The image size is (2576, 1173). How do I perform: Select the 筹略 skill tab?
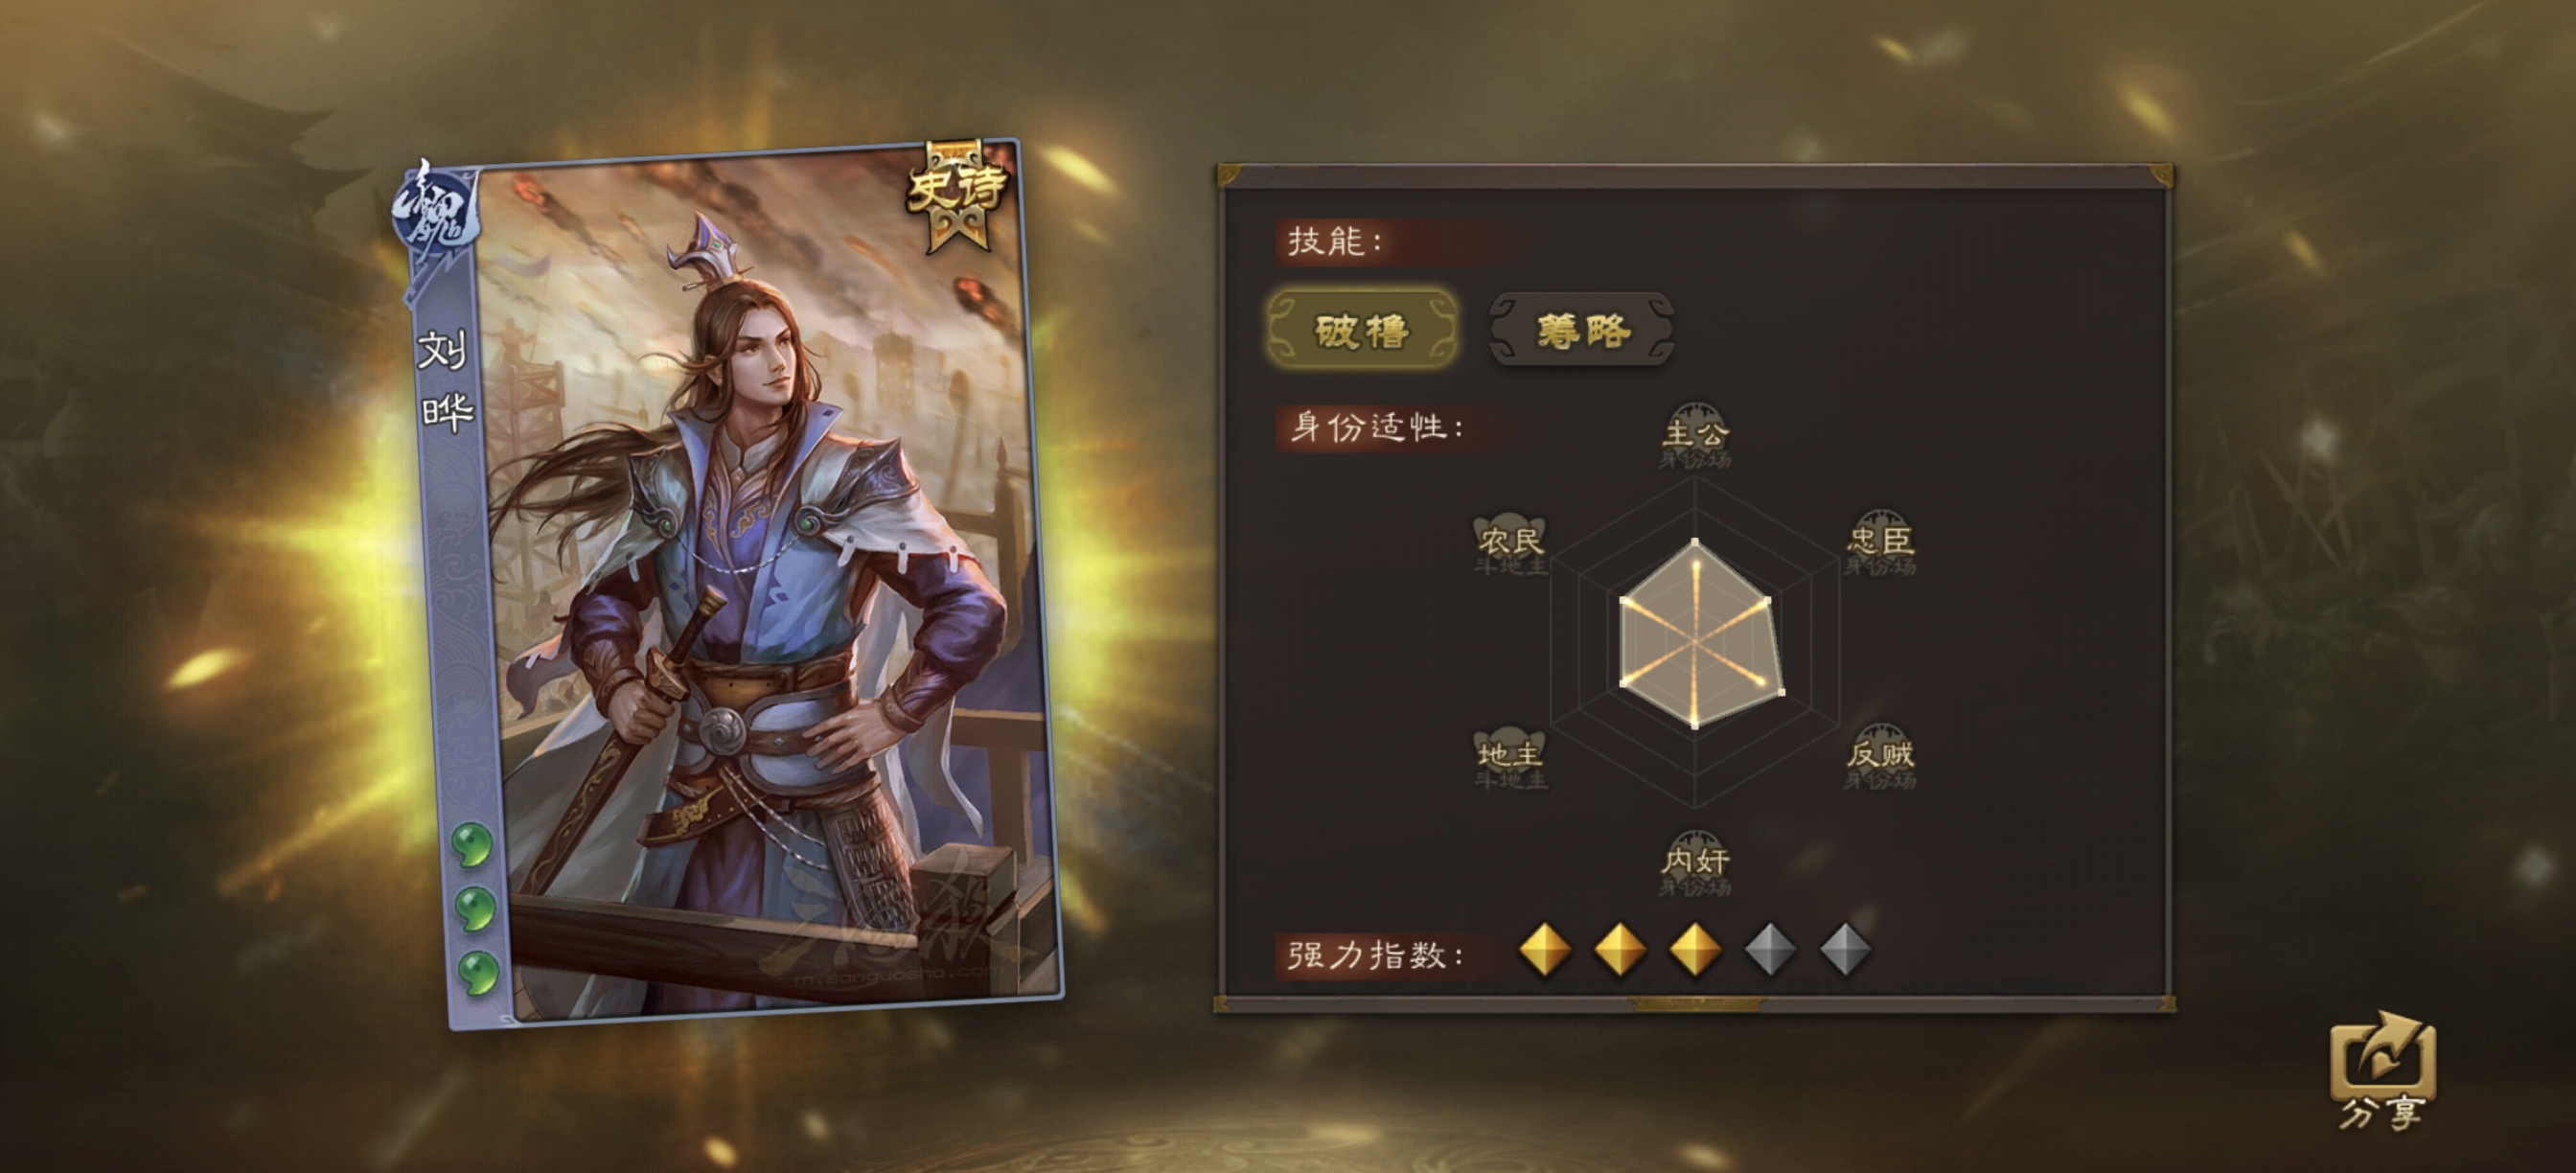(1582, 330)
